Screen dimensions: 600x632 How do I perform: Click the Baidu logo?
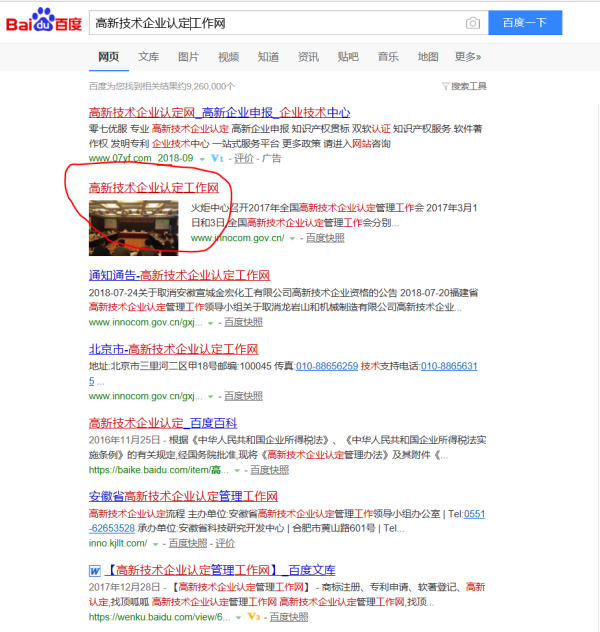tap(44, 20)
